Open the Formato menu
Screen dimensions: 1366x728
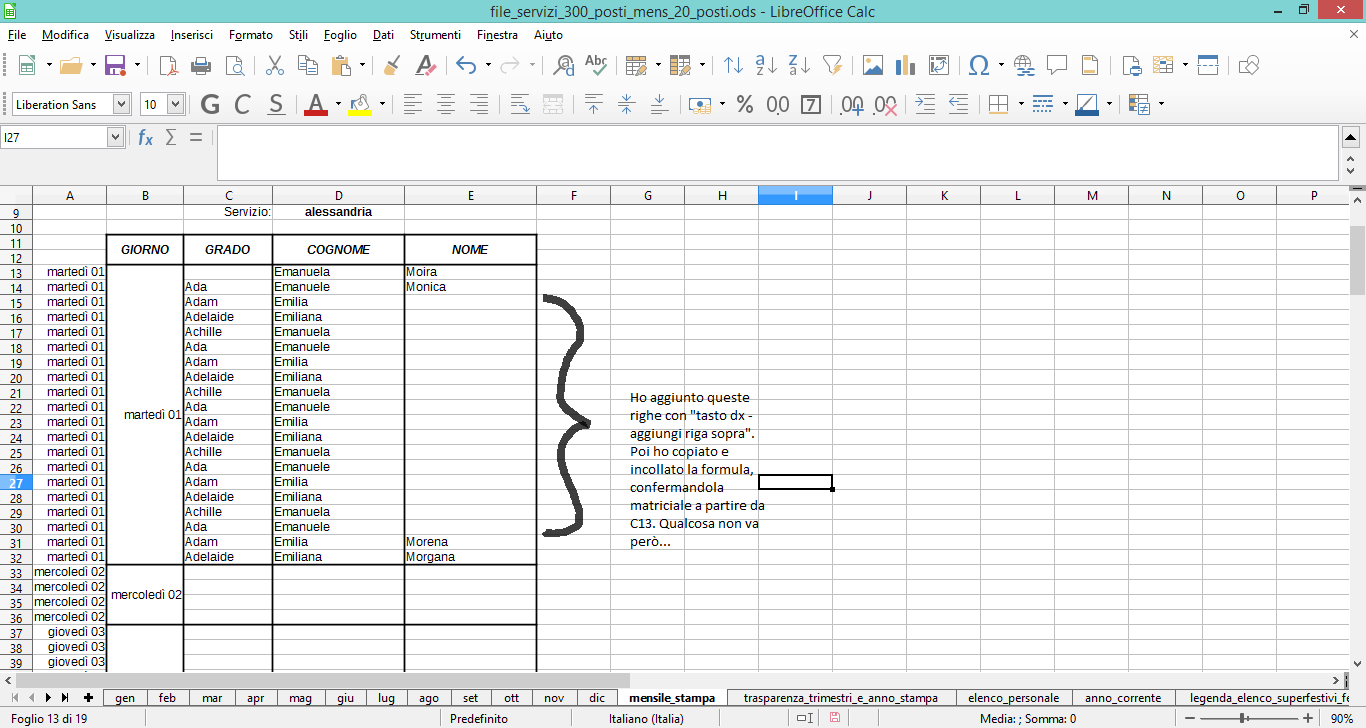pyautogui.click(x=250, y=35)
